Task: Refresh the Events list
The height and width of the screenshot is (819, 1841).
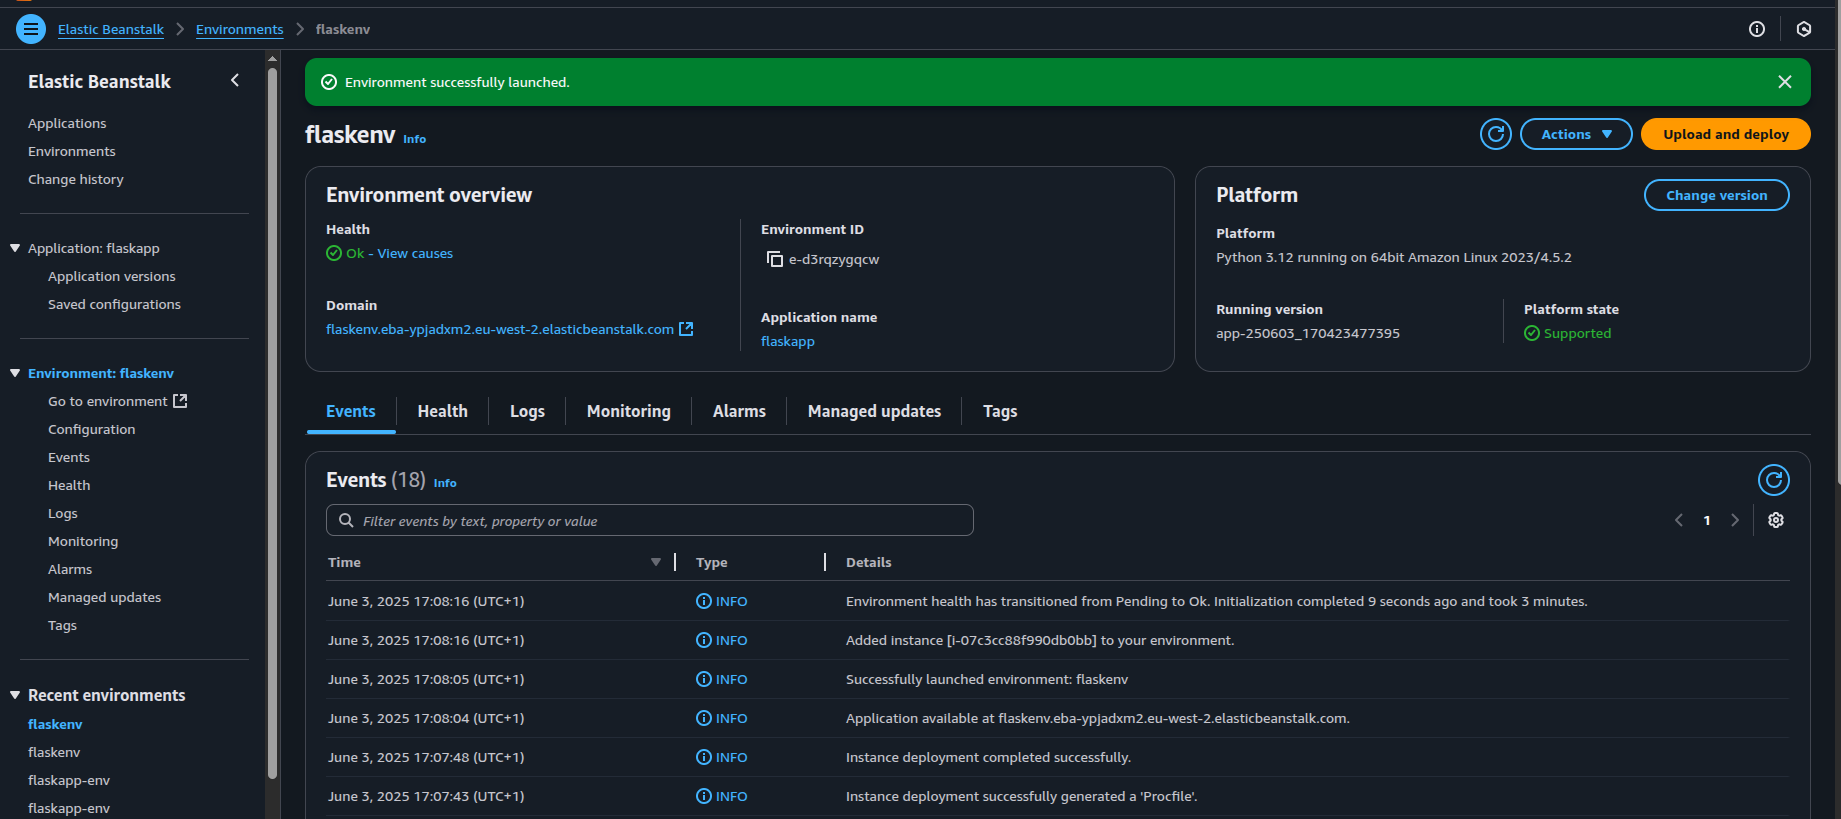Action: [1774, 480]
